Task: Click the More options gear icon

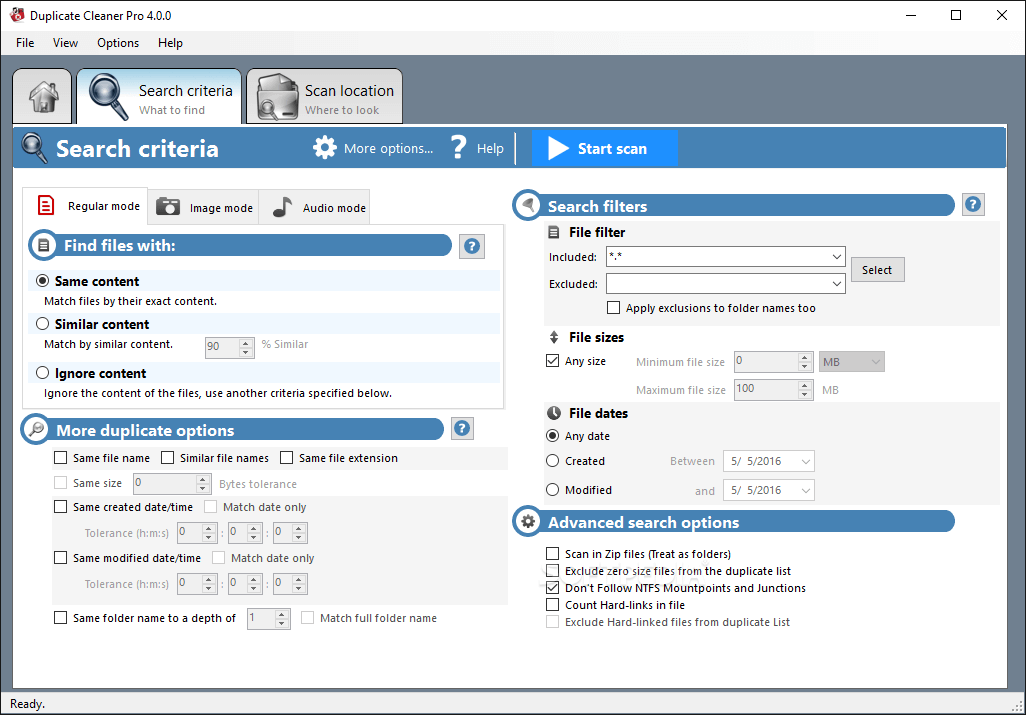Action: coord(325,148)
